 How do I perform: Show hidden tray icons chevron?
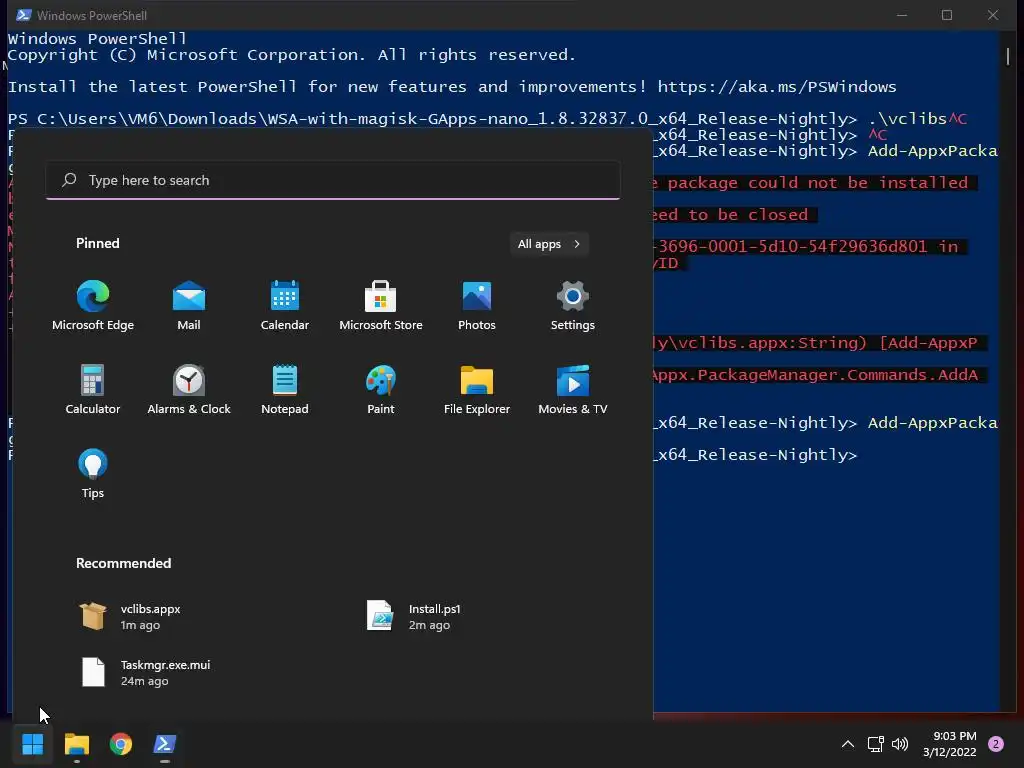pyautogui.click(x=848, y=744)
